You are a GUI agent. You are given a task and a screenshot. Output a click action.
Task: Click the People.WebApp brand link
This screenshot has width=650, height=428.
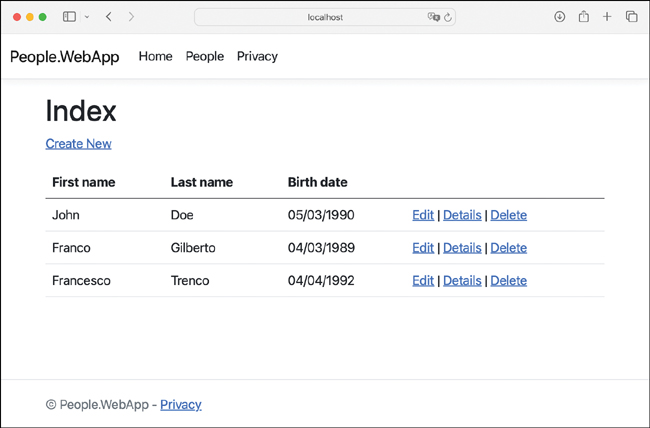(x=64, y=56)
